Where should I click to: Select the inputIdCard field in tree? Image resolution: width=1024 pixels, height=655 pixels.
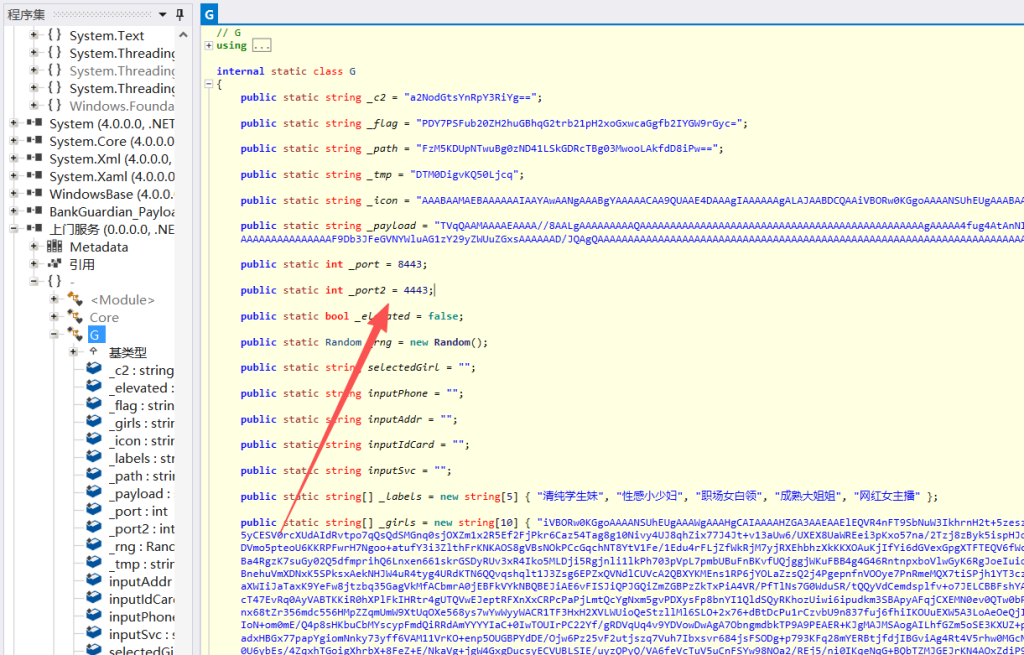[x=141, y=599]
